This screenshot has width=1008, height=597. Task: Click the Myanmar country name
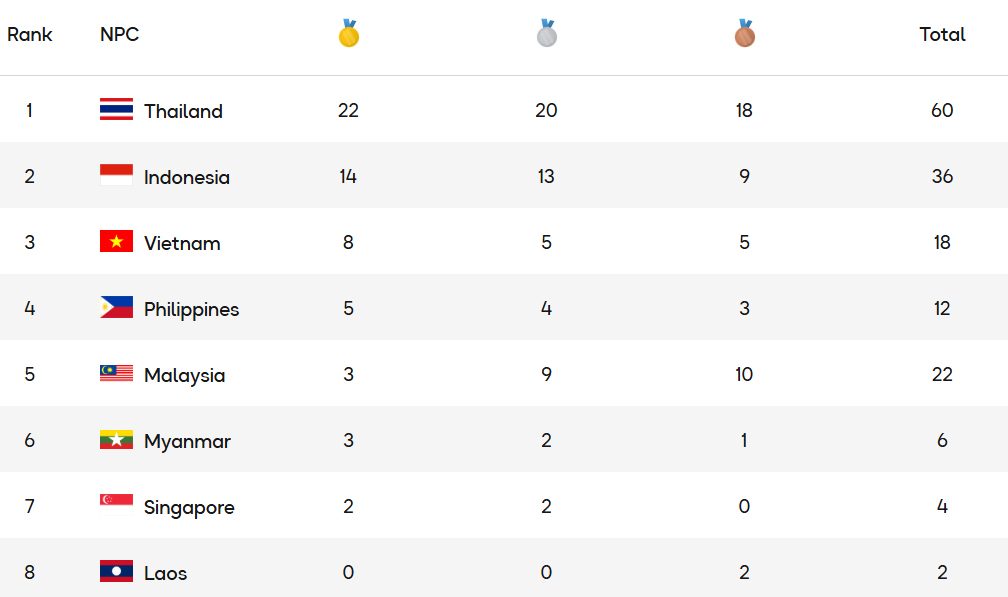pyautogui.click(x=187, y=441)
